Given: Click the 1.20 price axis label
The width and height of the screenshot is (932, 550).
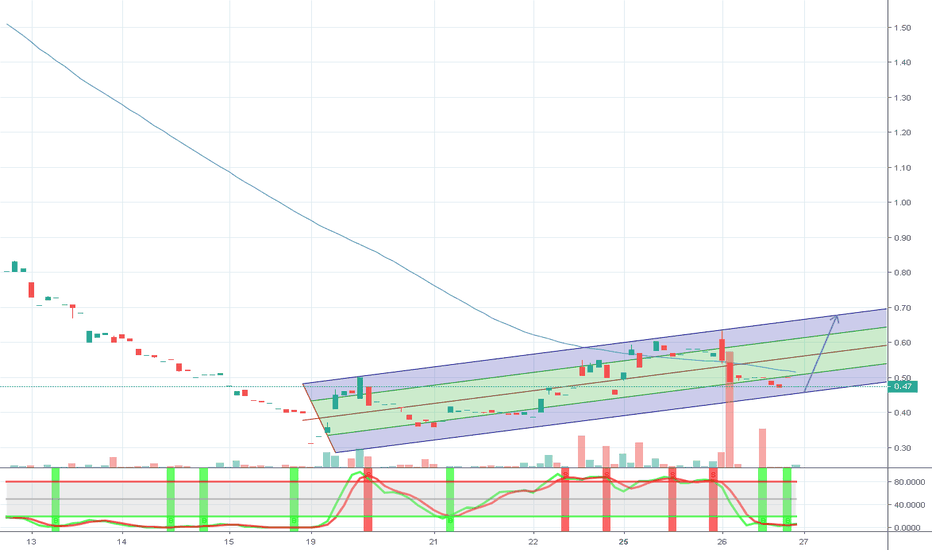Looking at the screenshot, I should [x=902, y=133].
